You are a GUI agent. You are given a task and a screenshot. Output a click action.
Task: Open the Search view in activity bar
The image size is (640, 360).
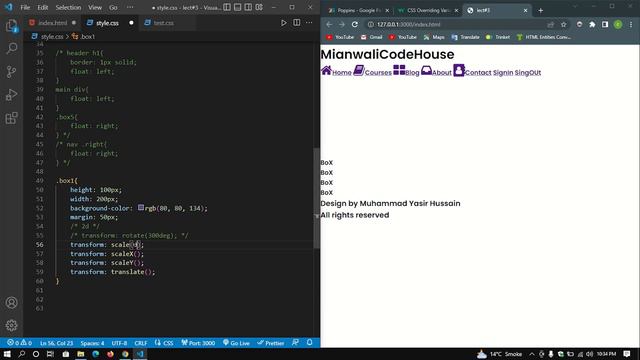point(11,49)
